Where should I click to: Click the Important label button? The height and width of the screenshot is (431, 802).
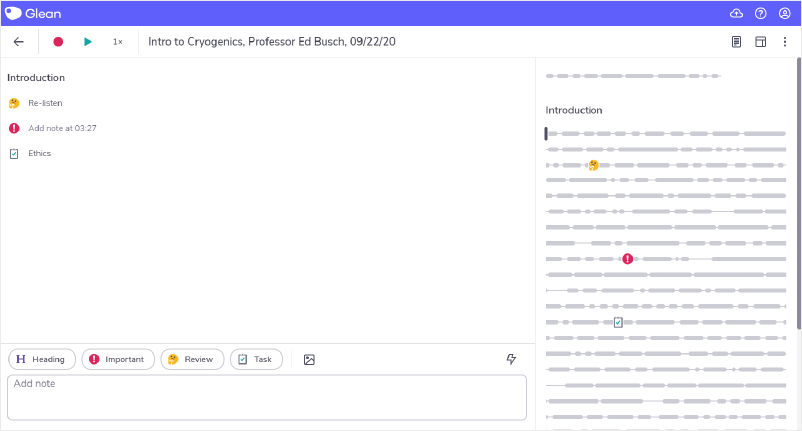(118, 359)
